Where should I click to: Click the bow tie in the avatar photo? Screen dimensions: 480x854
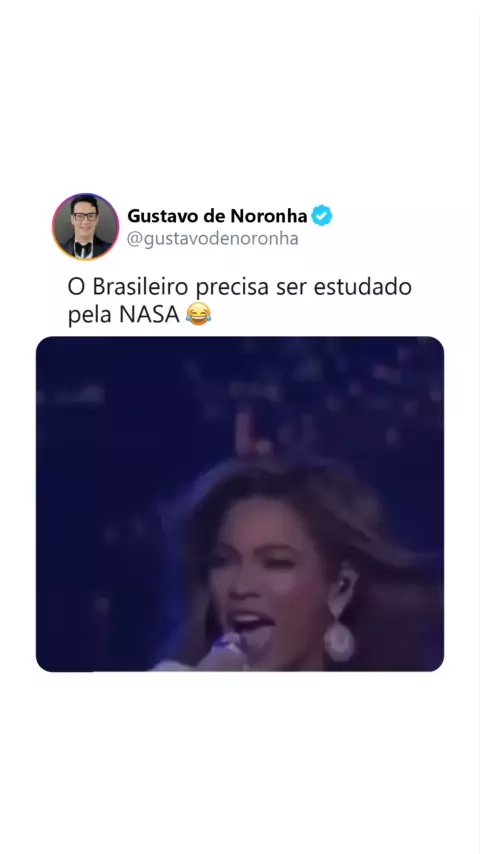point(83,246)
